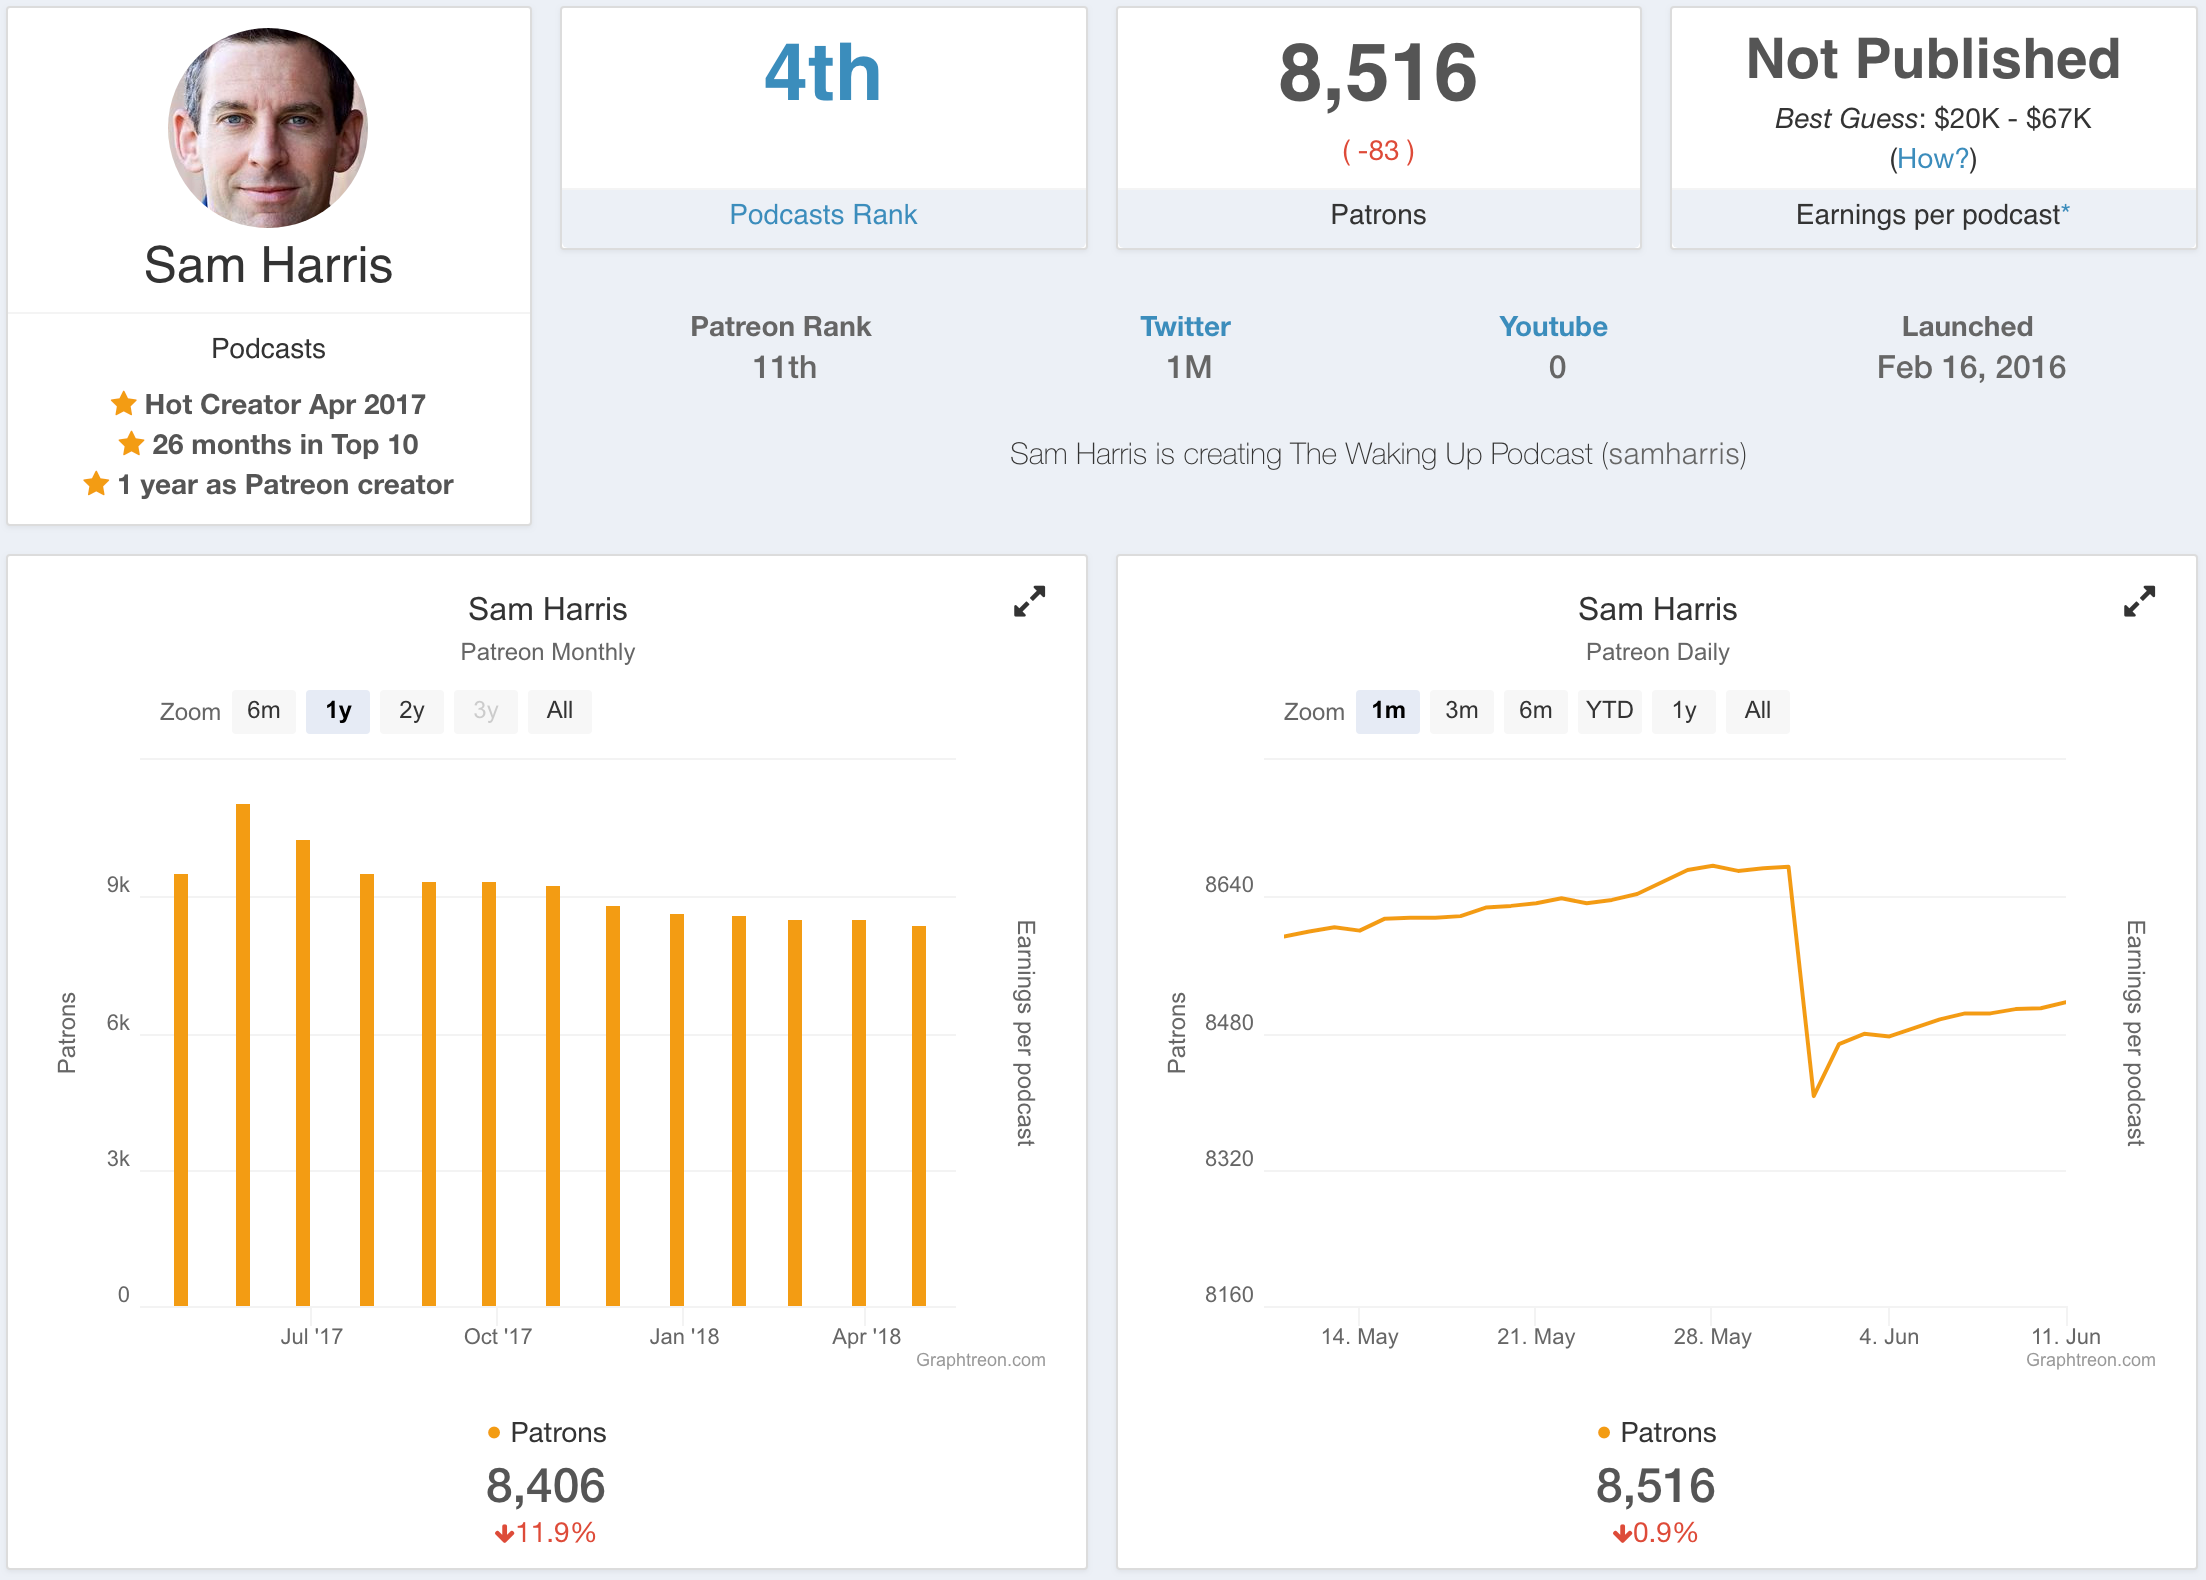Open the Twitter stats link
This screenshot has width=2206, height=1580.
1185,326
